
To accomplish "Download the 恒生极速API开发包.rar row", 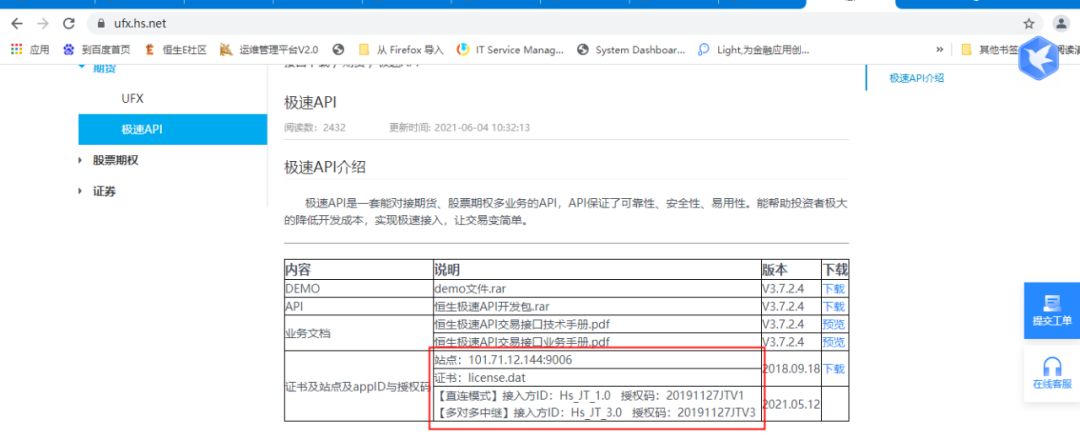I will pos(833,306).
